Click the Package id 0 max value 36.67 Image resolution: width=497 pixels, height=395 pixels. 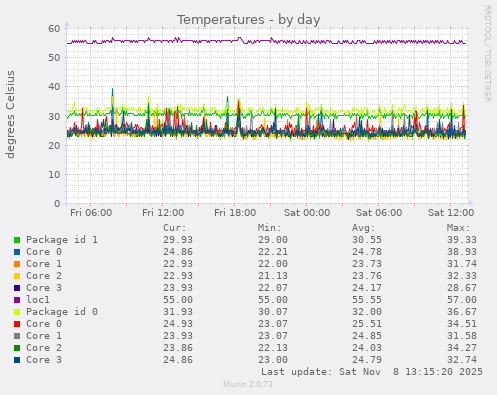[x=462, y=312]
